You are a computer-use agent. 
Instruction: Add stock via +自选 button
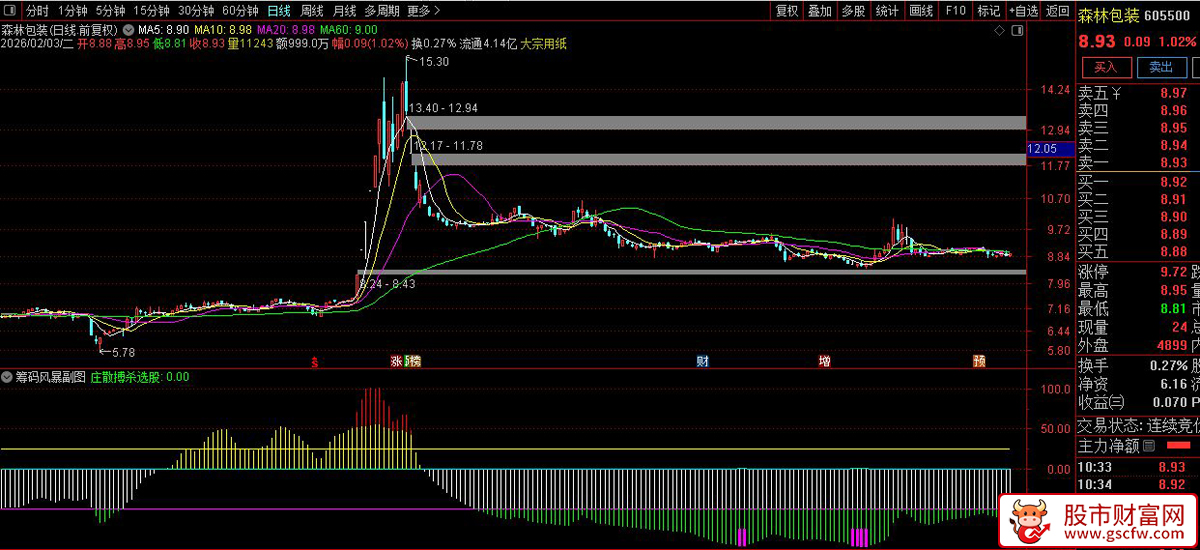tap(1023, 11)
